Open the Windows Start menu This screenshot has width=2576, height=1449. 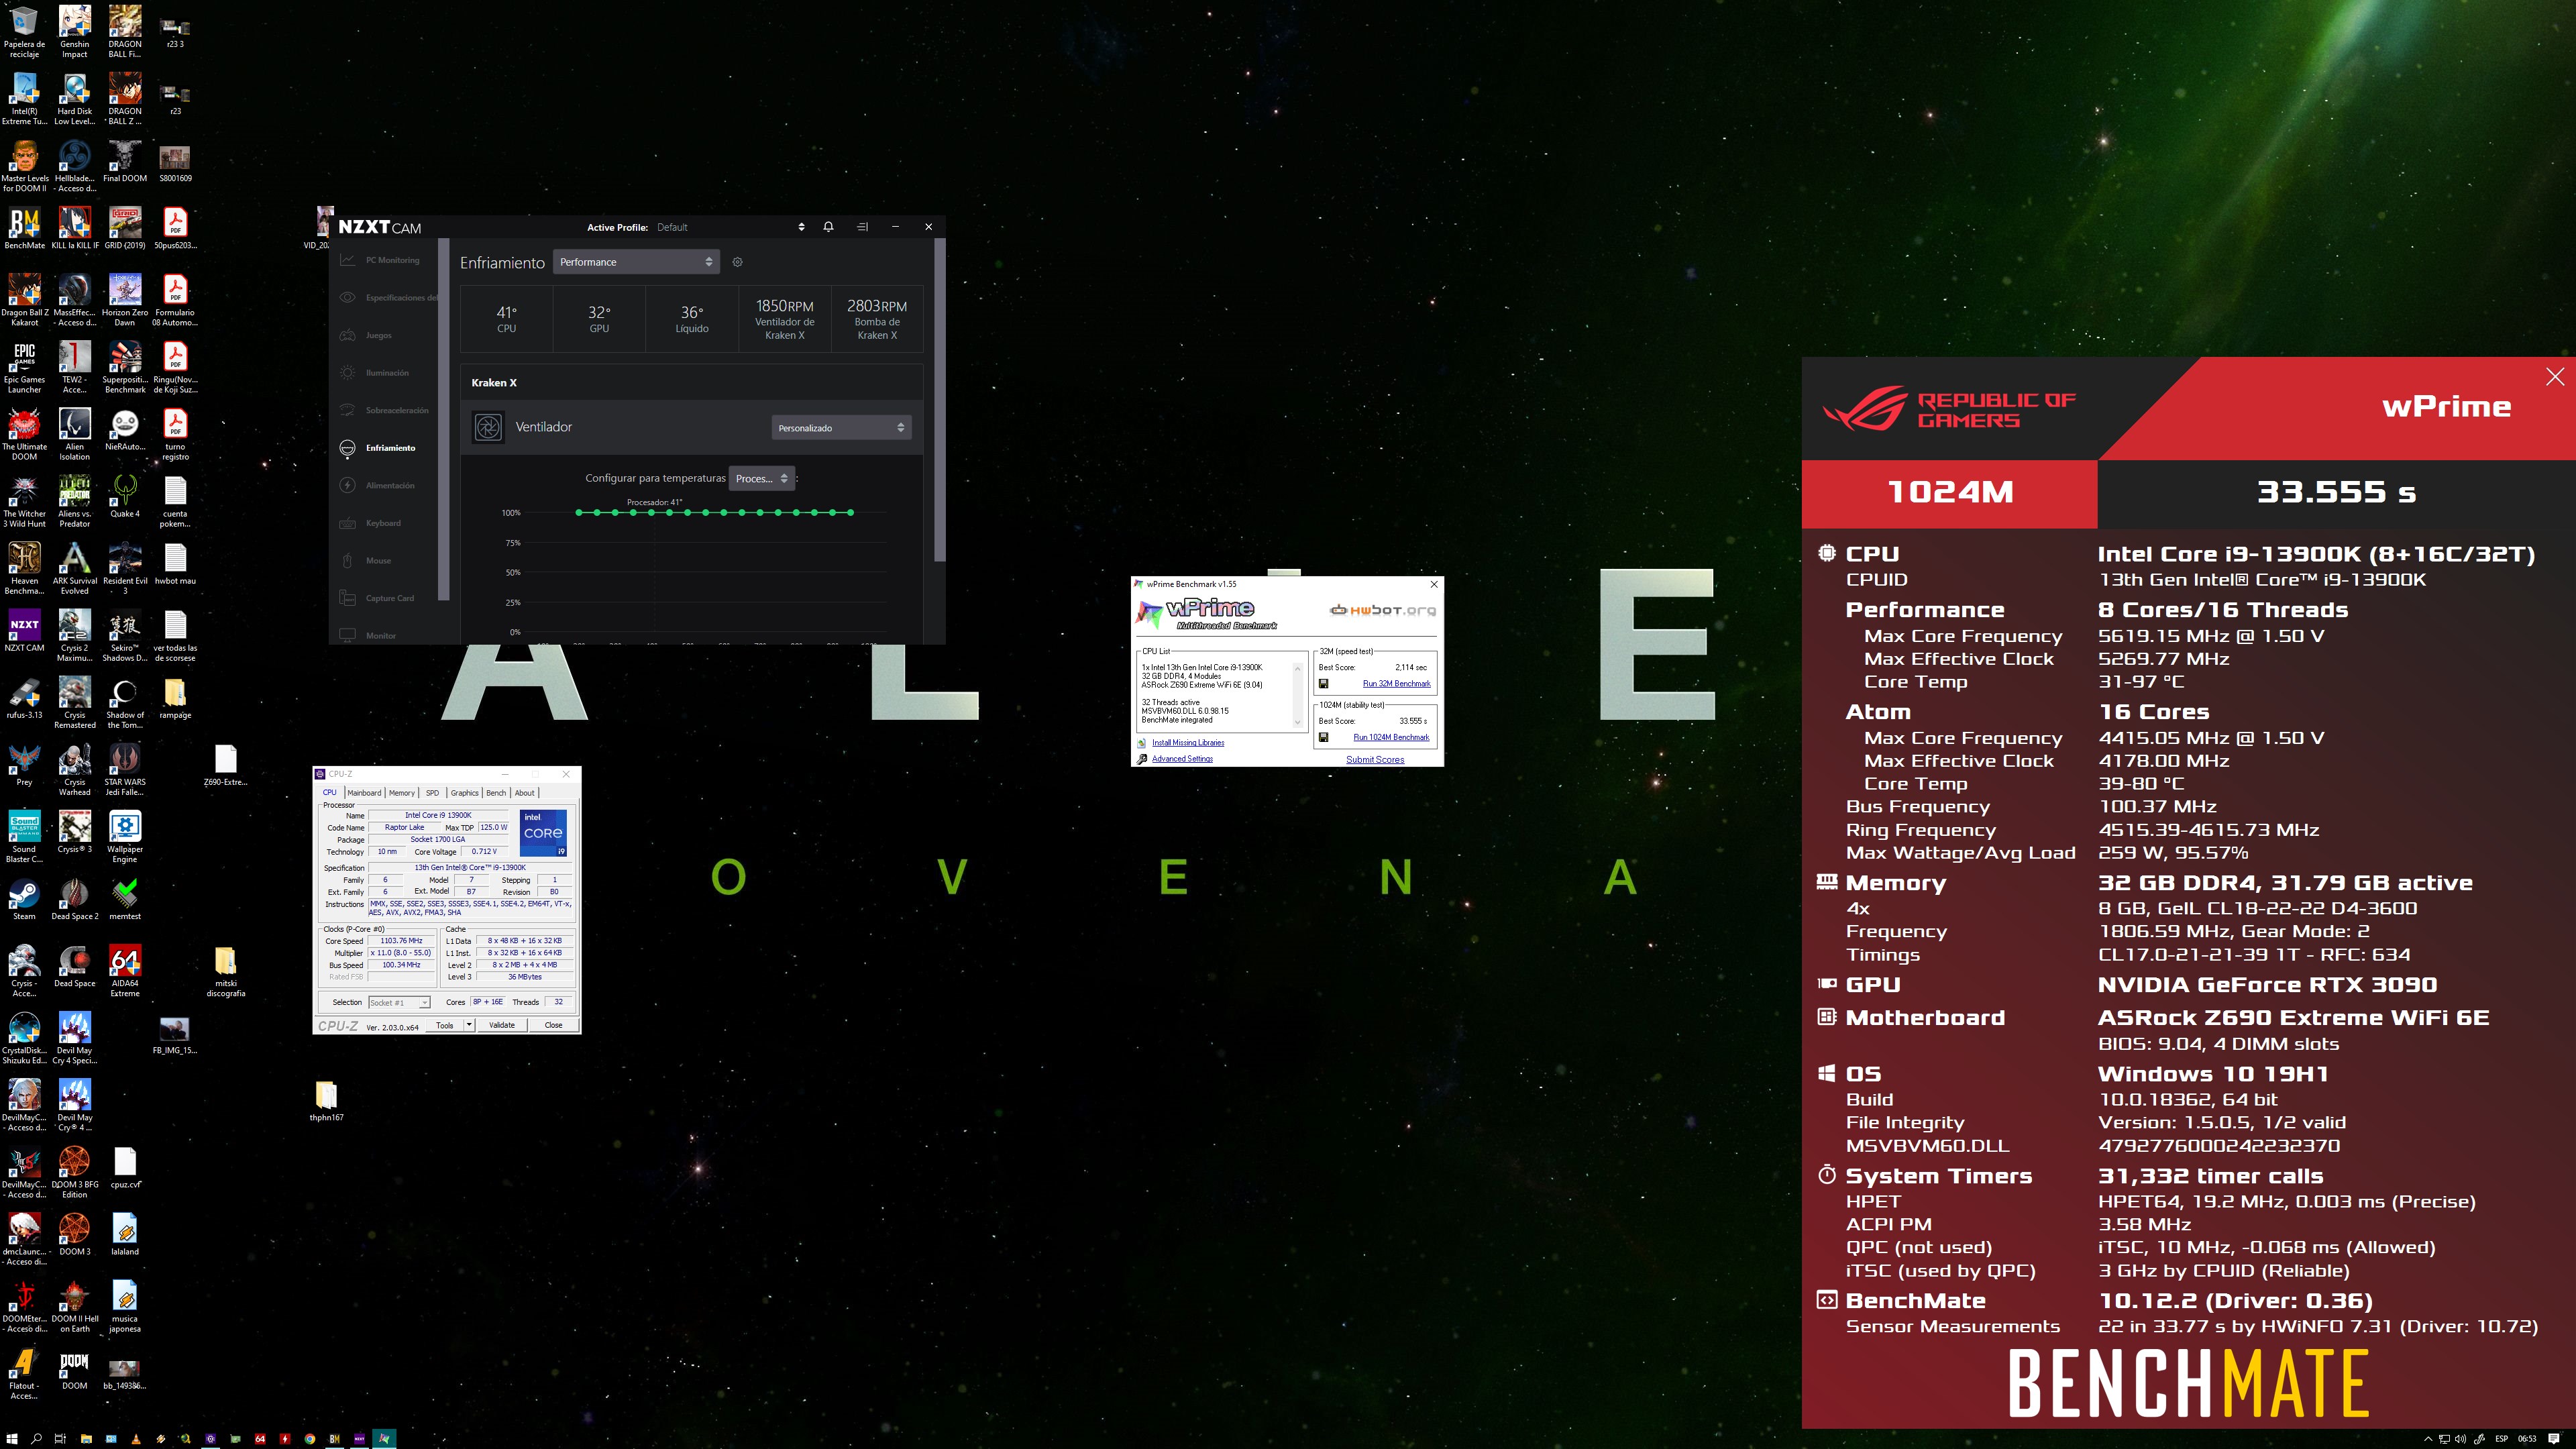pyautogui.click(x=12, y=1439)
